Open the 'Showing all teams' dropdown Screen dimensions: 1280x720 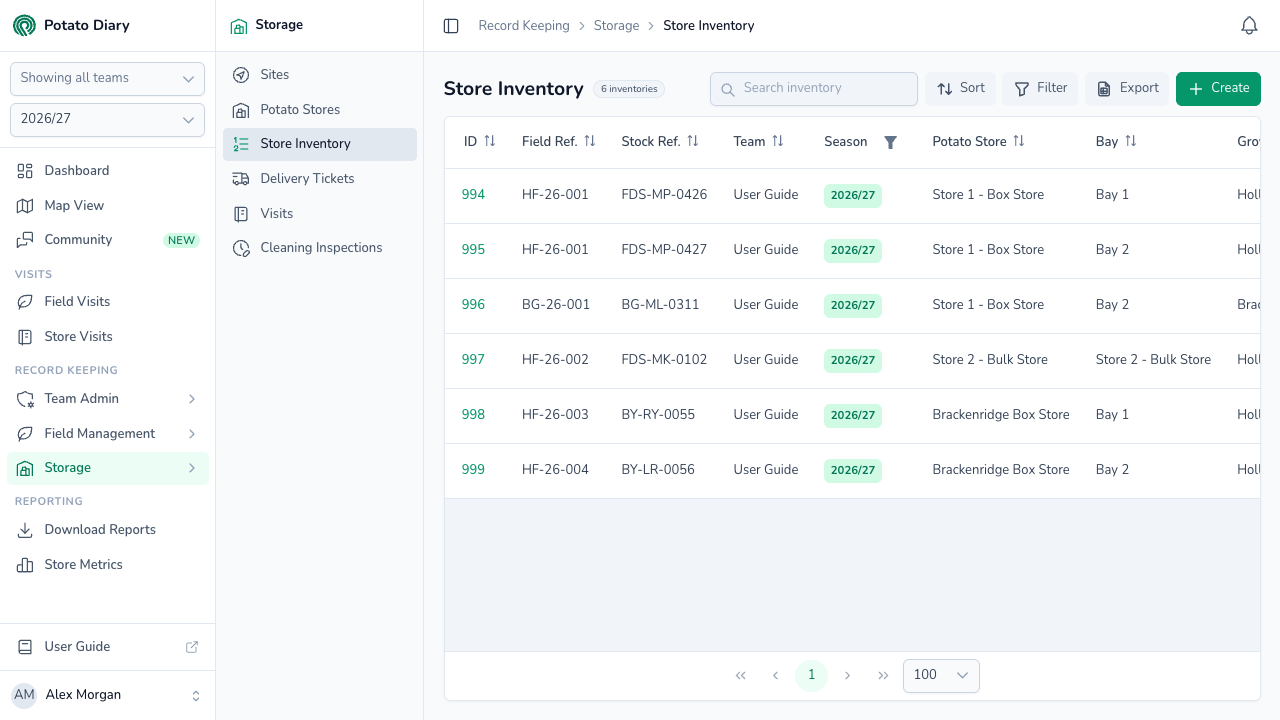point(107,79)
